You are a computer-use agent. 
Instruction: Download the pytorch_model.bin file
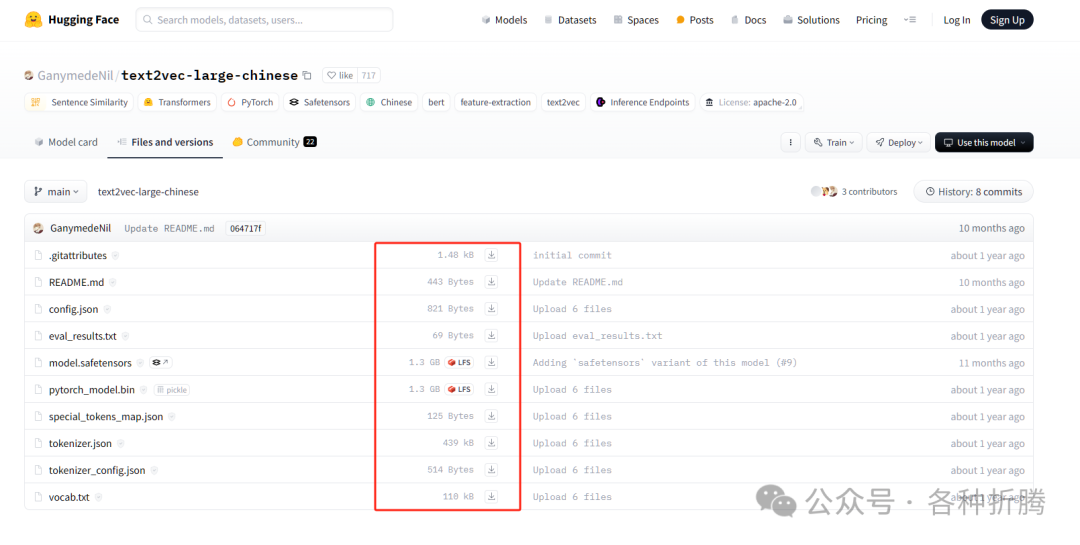(491, 389)
